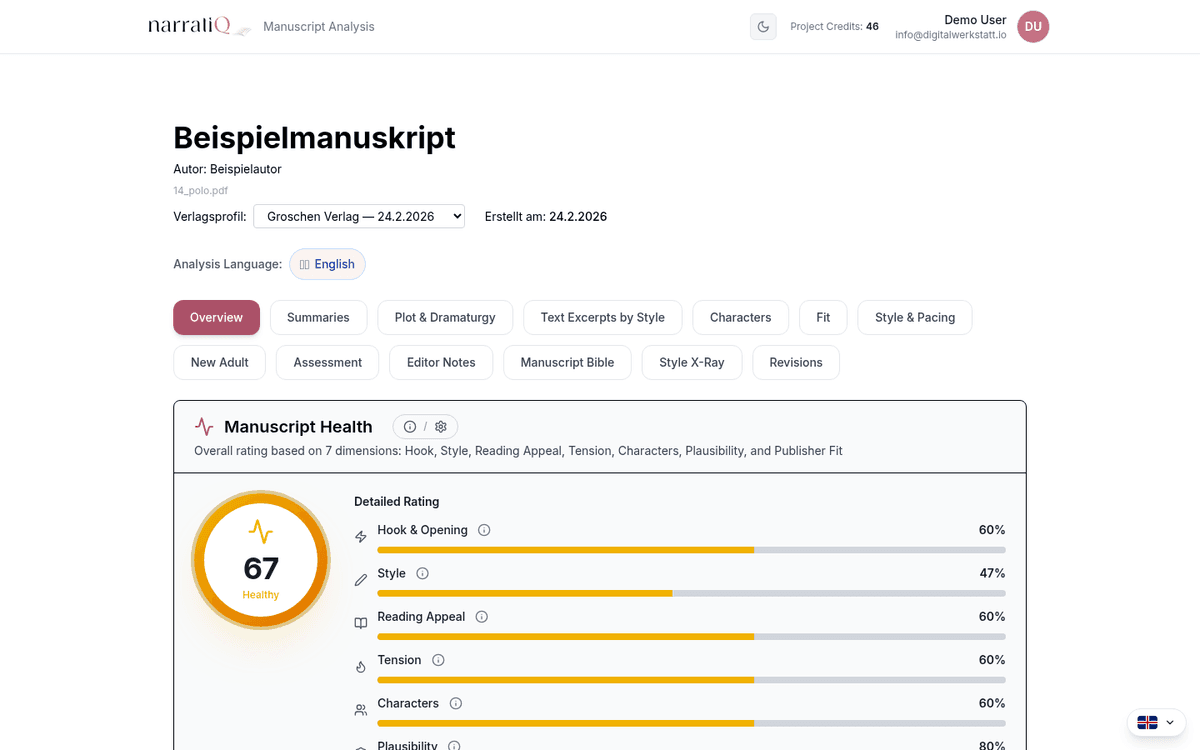Click the lightning icon beside Hook & Opening

click(x=360, y=536)
